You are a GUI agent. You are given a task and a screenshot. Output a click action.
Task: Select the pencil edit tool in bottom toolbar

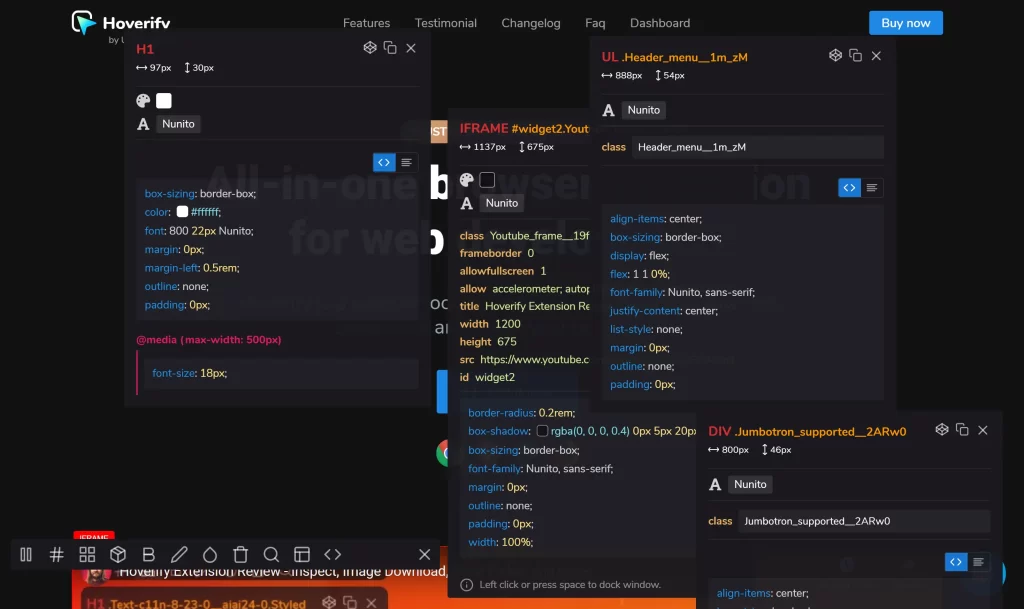[179, 554]
